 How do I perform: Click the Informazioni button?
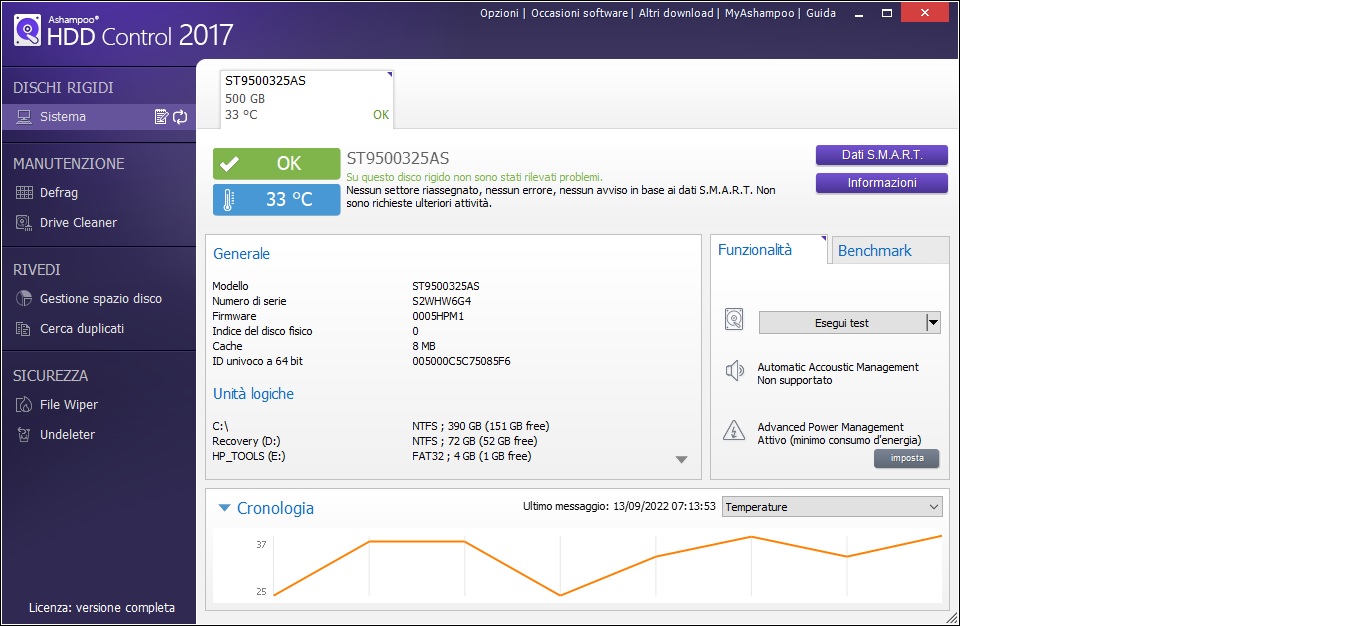[881, 183]
